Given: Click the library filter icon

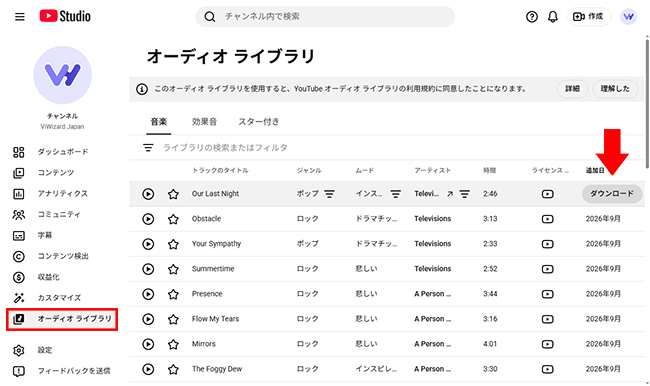Looking at the screenshot, I should click(148, 148).
